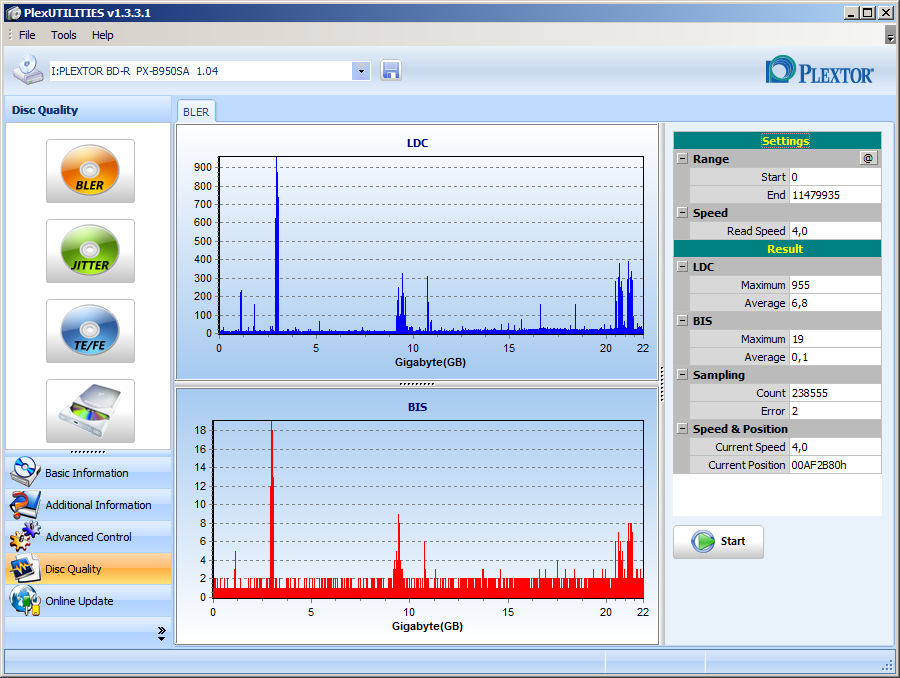Click the green play icon on Start
900x678 pixels.
tap(703, 541)
